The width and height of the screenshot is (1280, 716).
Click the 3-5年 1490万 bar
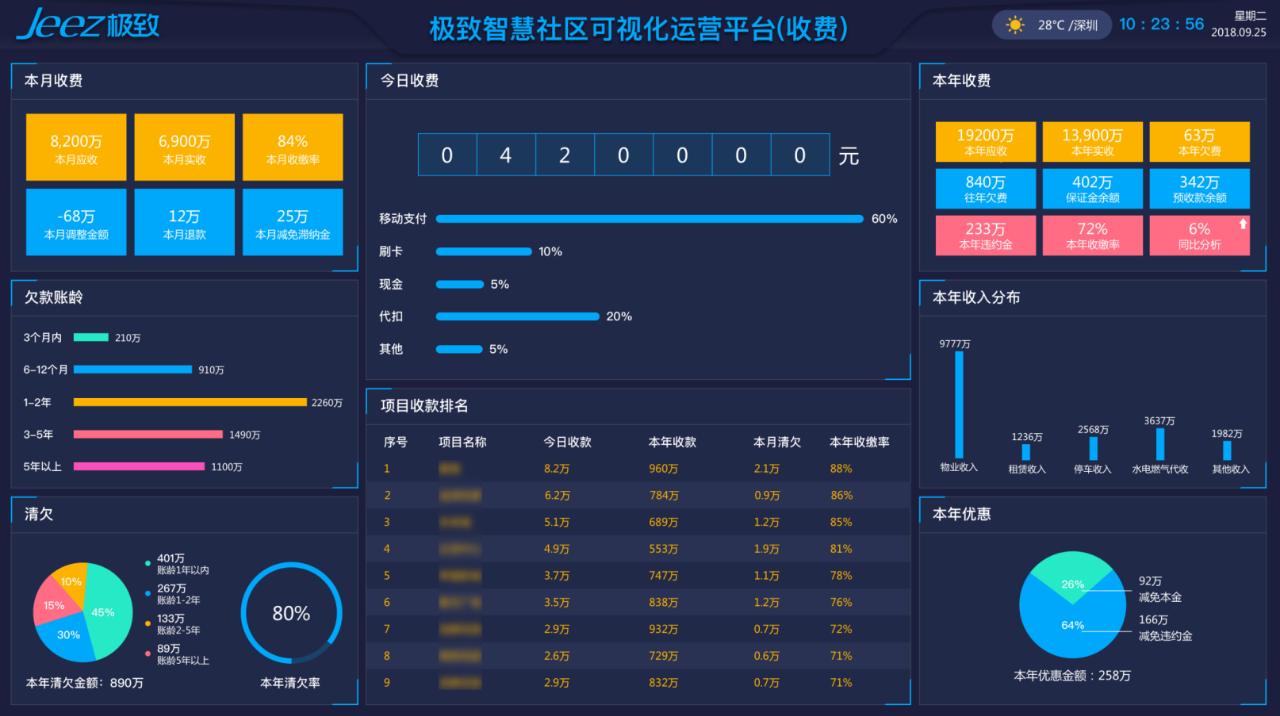(x=148, y=435)
